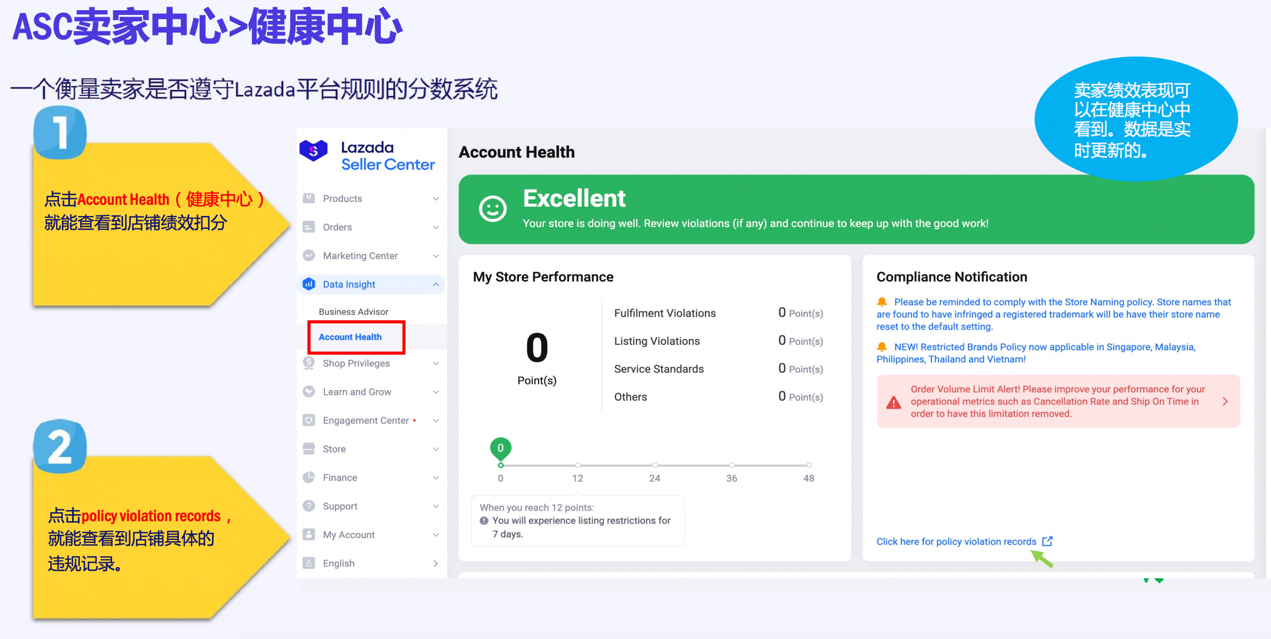Click the English language icon
The width and height of the screenshot is (1271, 639).
(x=309, y=563)
